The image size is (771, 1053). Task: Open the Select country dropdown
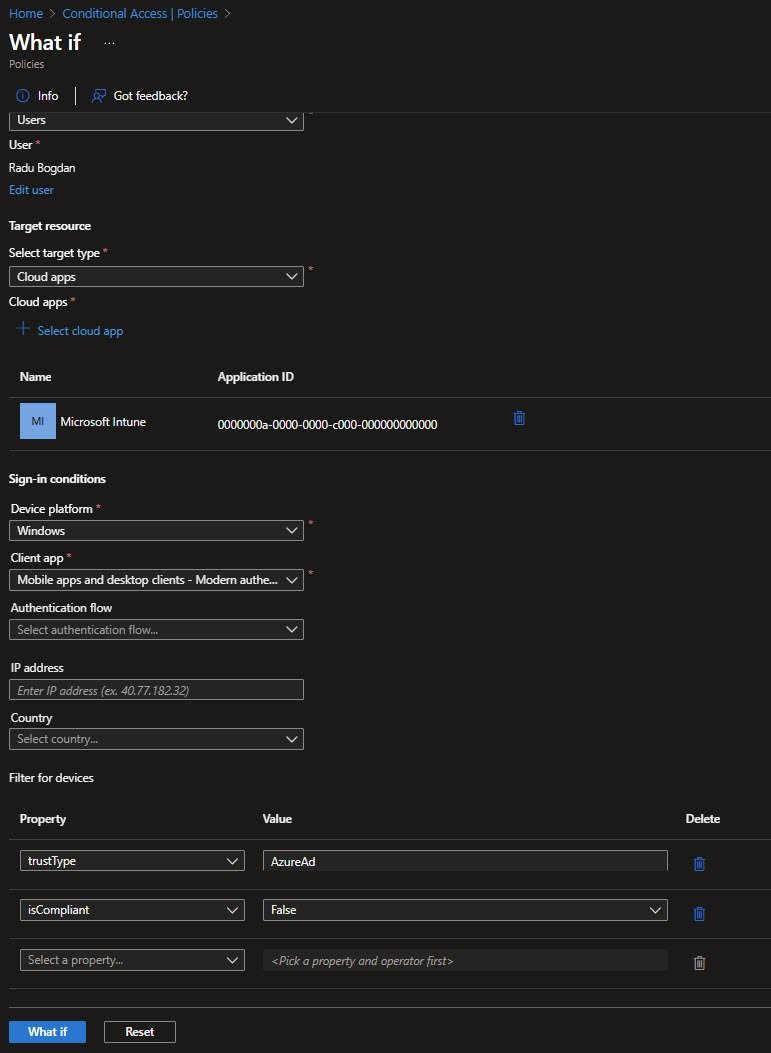click(x=156, y=739)
